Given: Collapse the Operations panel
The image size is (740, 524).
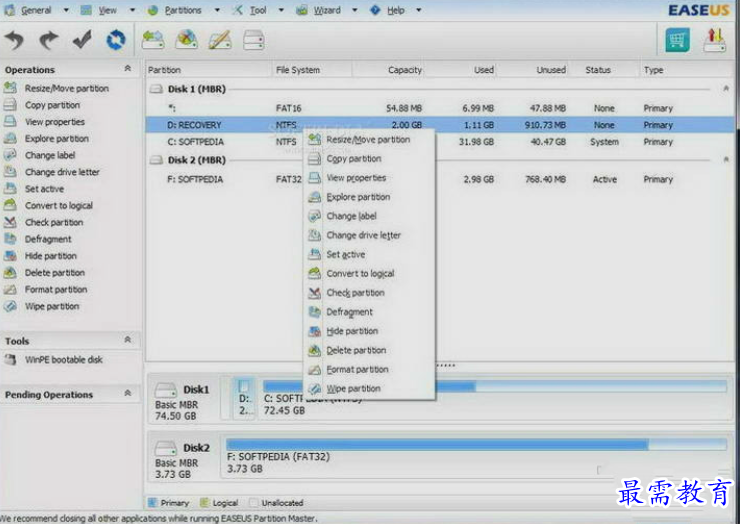Looking at the screenshot, I should [x=127, y=69].
